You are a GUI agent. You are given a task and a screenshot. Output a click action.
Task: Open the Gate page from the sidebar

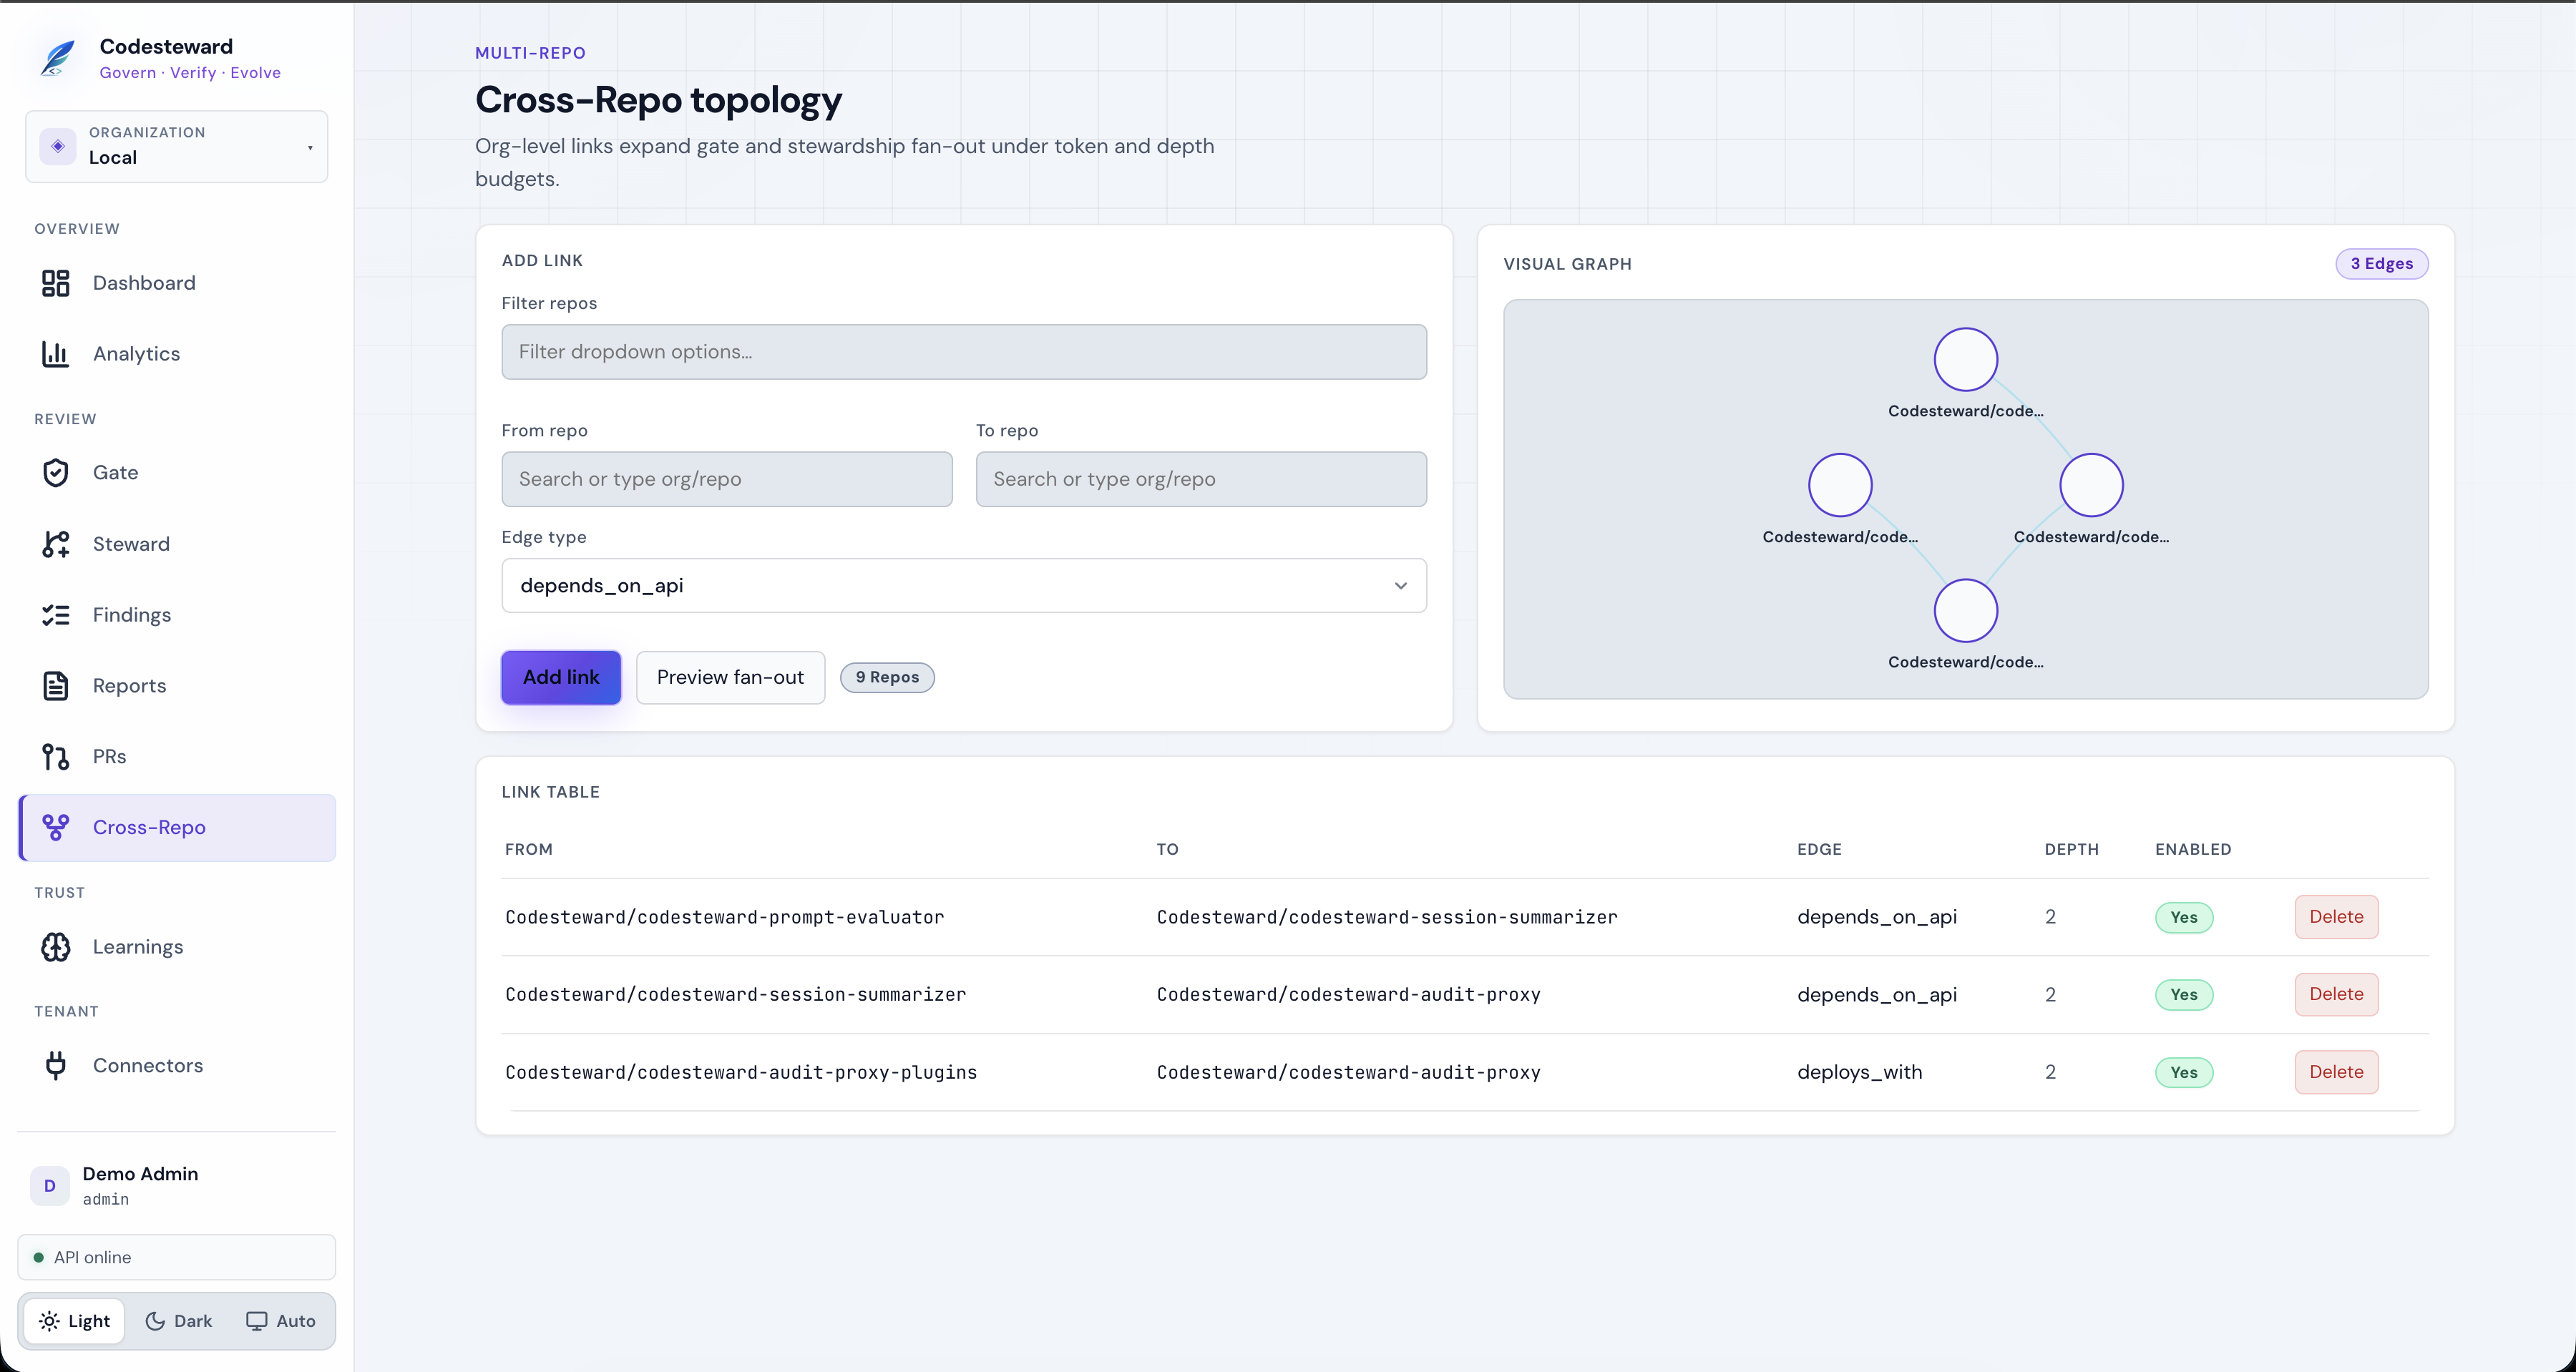pos(177,473)
